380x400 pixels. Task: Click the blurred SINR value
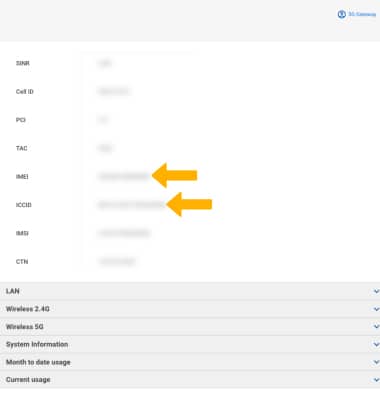(x=105, y=63)
